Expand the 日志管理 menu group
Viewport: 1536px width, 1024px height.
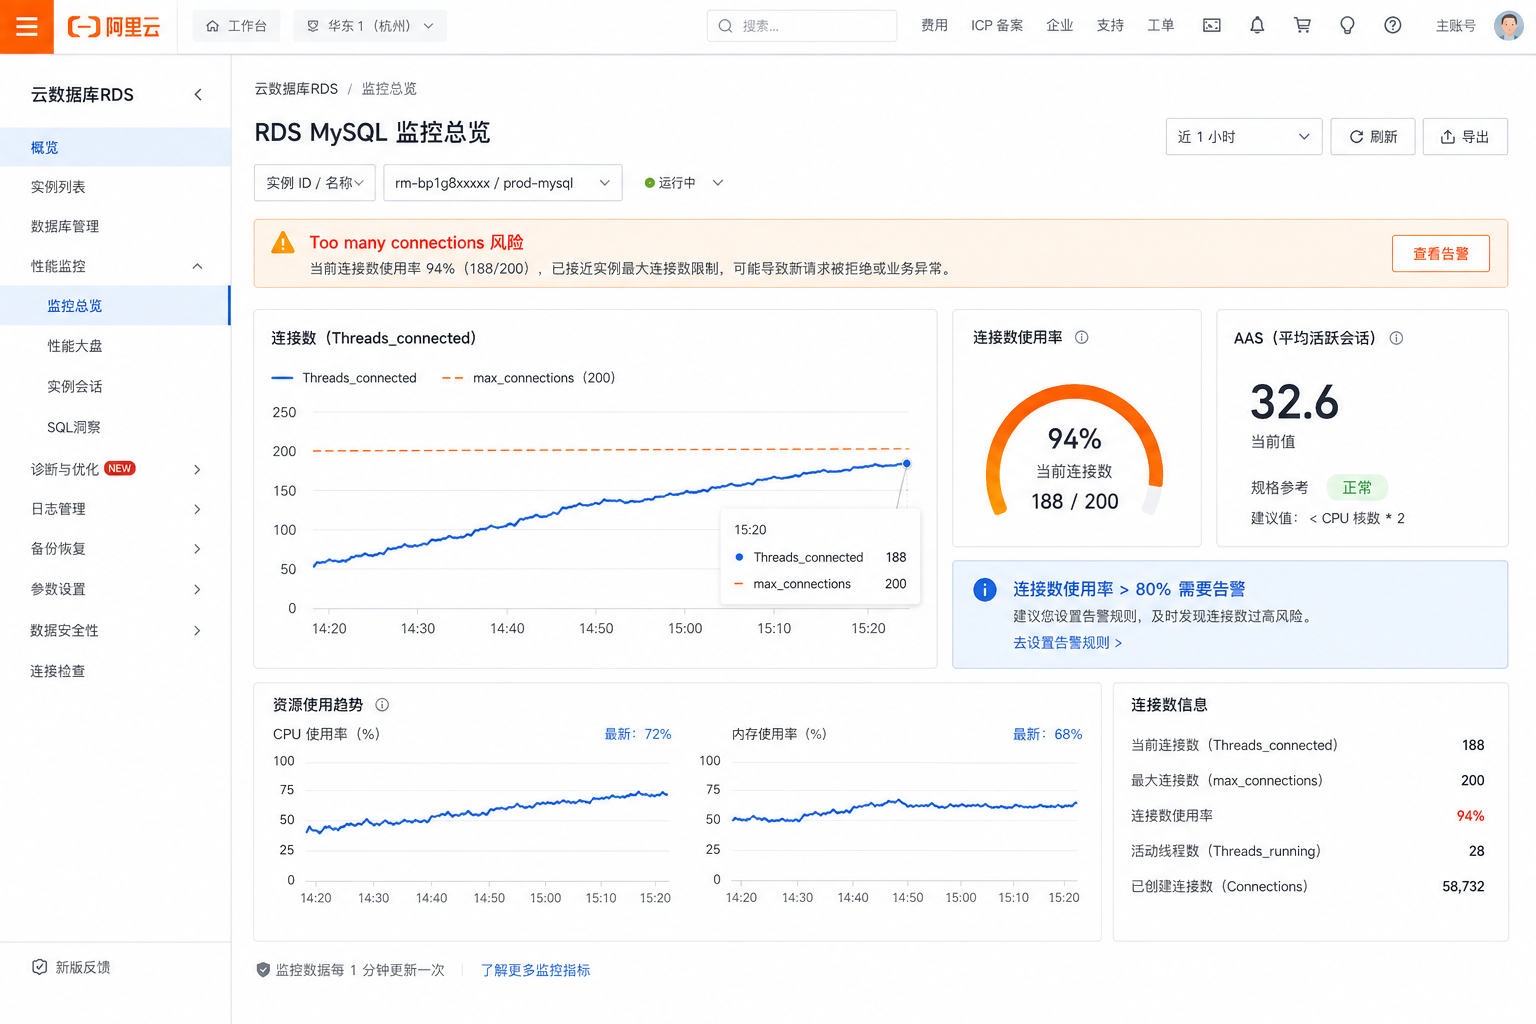(x=197, y=510)
